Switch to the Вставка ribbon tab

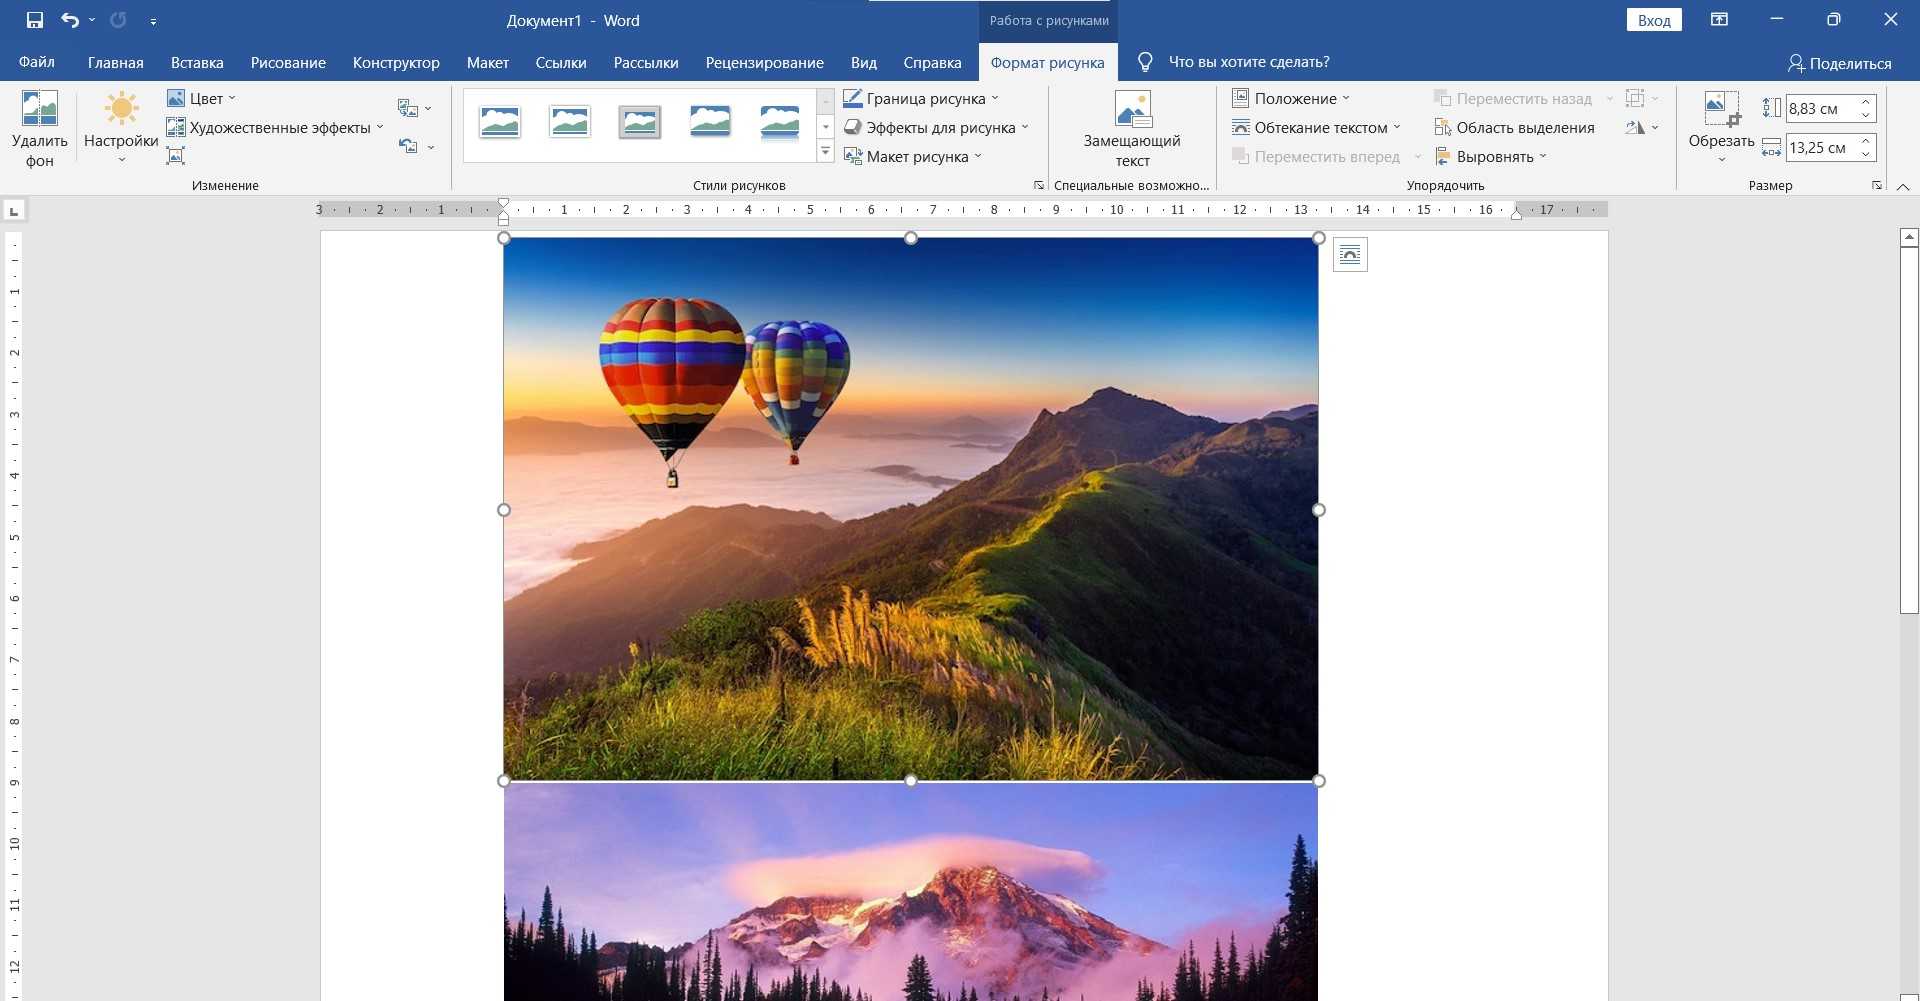(x=197, y=62)
